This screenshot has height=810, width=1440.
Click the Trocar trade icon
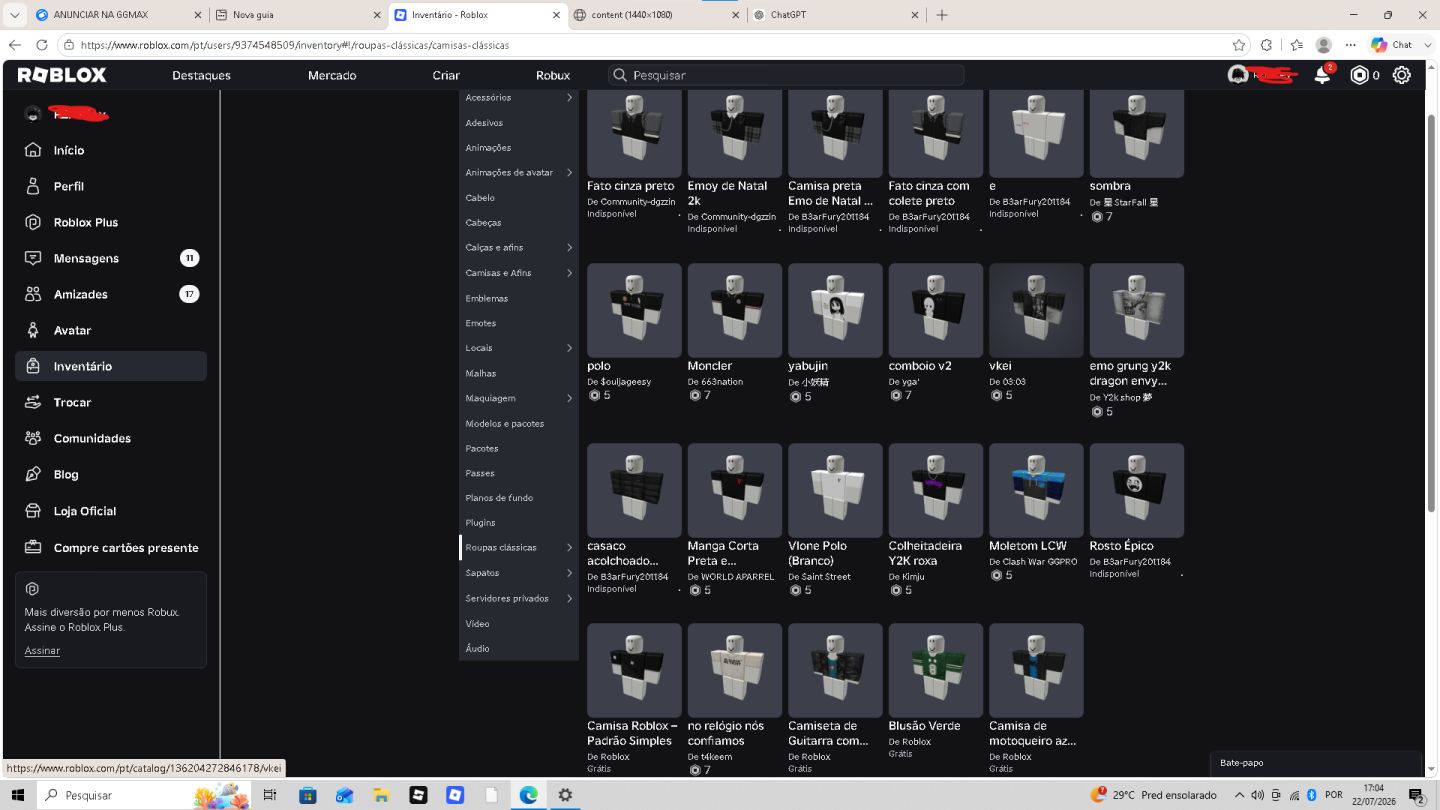coord(33,402)
